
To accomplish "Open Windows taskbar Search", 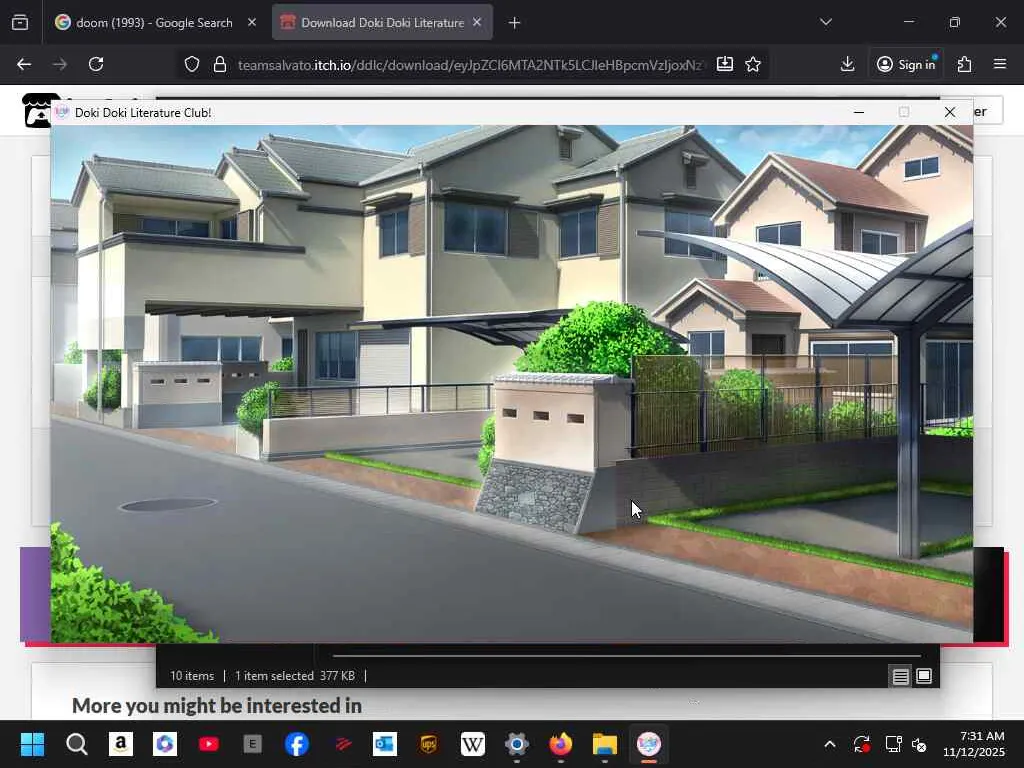I will (x=76, y=744).
